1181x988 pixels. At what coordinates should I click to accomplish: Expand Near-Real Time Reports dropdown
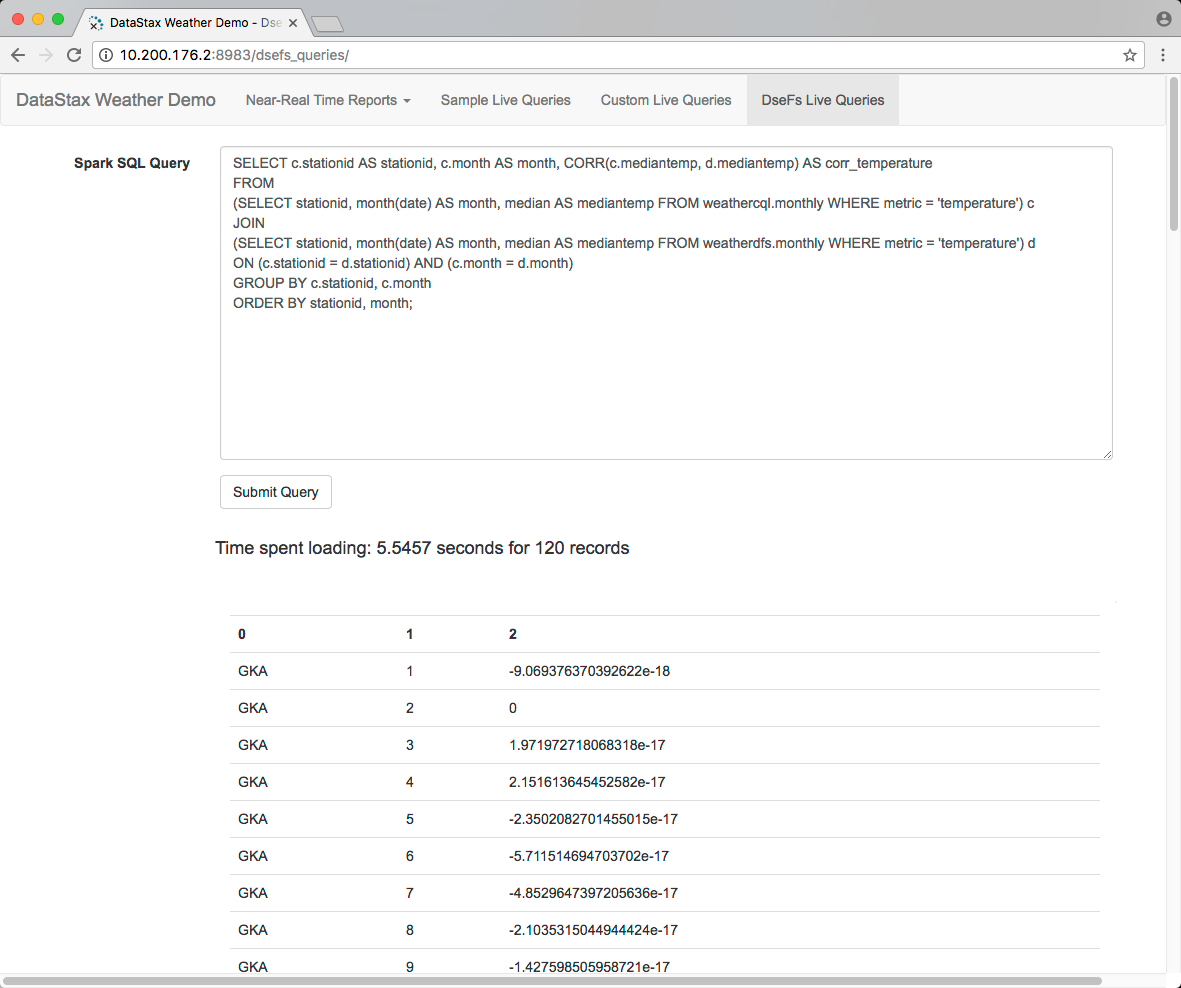pyautogui.click(x=328, y=100)
